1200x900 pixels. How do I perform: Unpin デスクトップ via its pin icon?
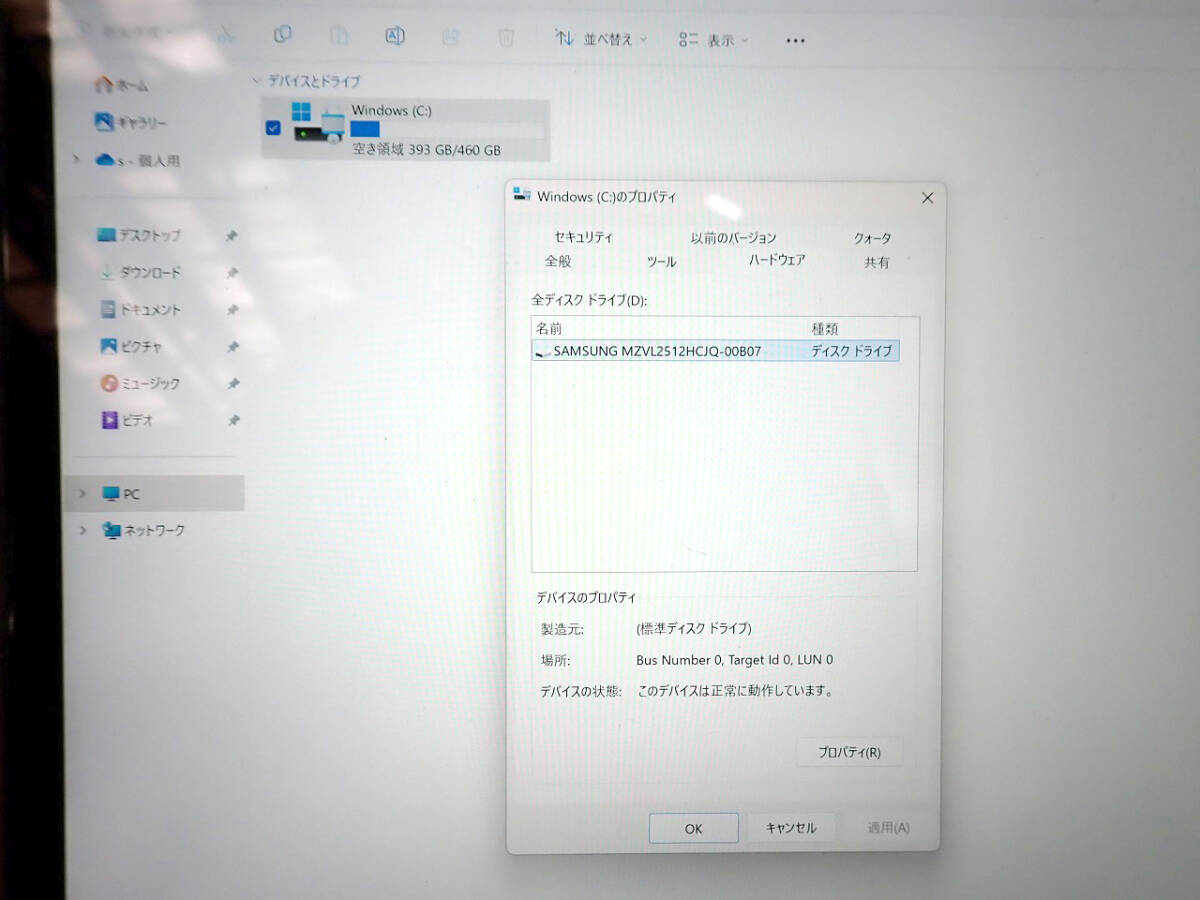tap(232, 237)
